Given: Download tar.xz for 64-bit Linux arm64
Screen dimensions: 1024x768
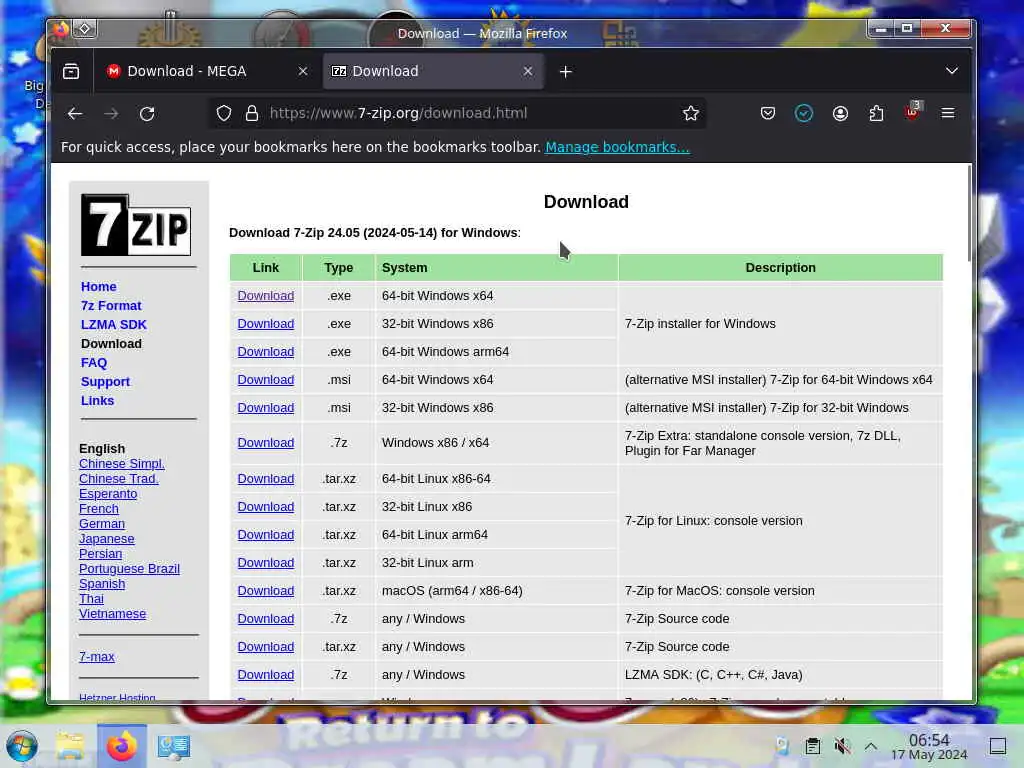Looking at the screenshot, I should 266,535.
